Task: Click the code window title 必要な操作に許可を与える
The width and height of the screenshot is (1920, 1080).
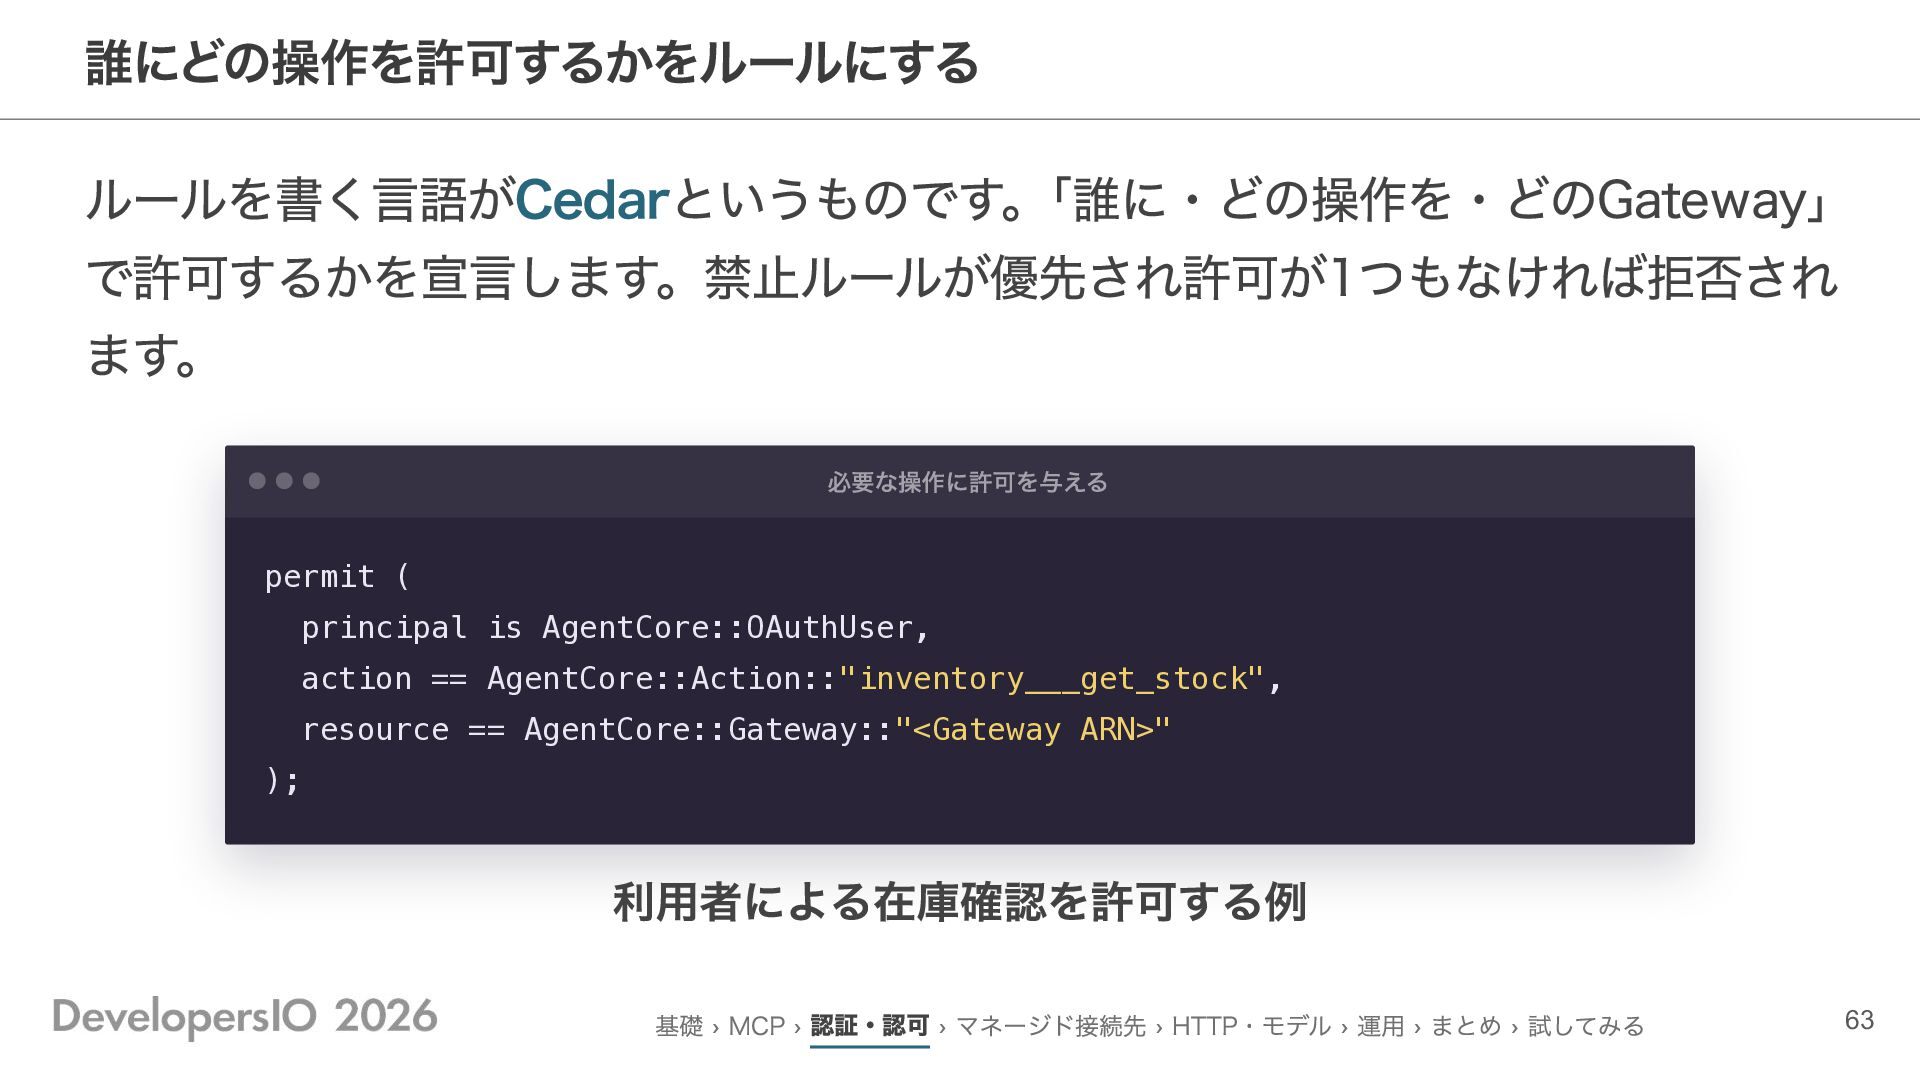Action: point(967,482)
